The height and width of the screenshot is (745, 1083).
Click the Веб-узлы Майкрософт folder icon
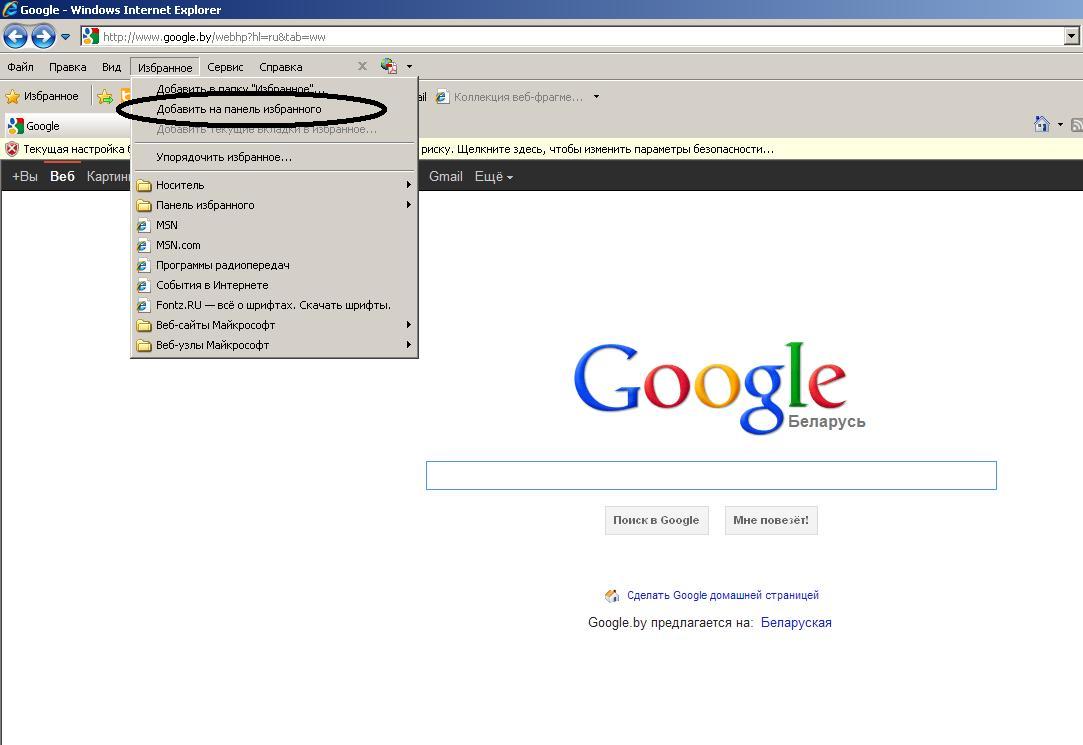(x=144, y=345)
